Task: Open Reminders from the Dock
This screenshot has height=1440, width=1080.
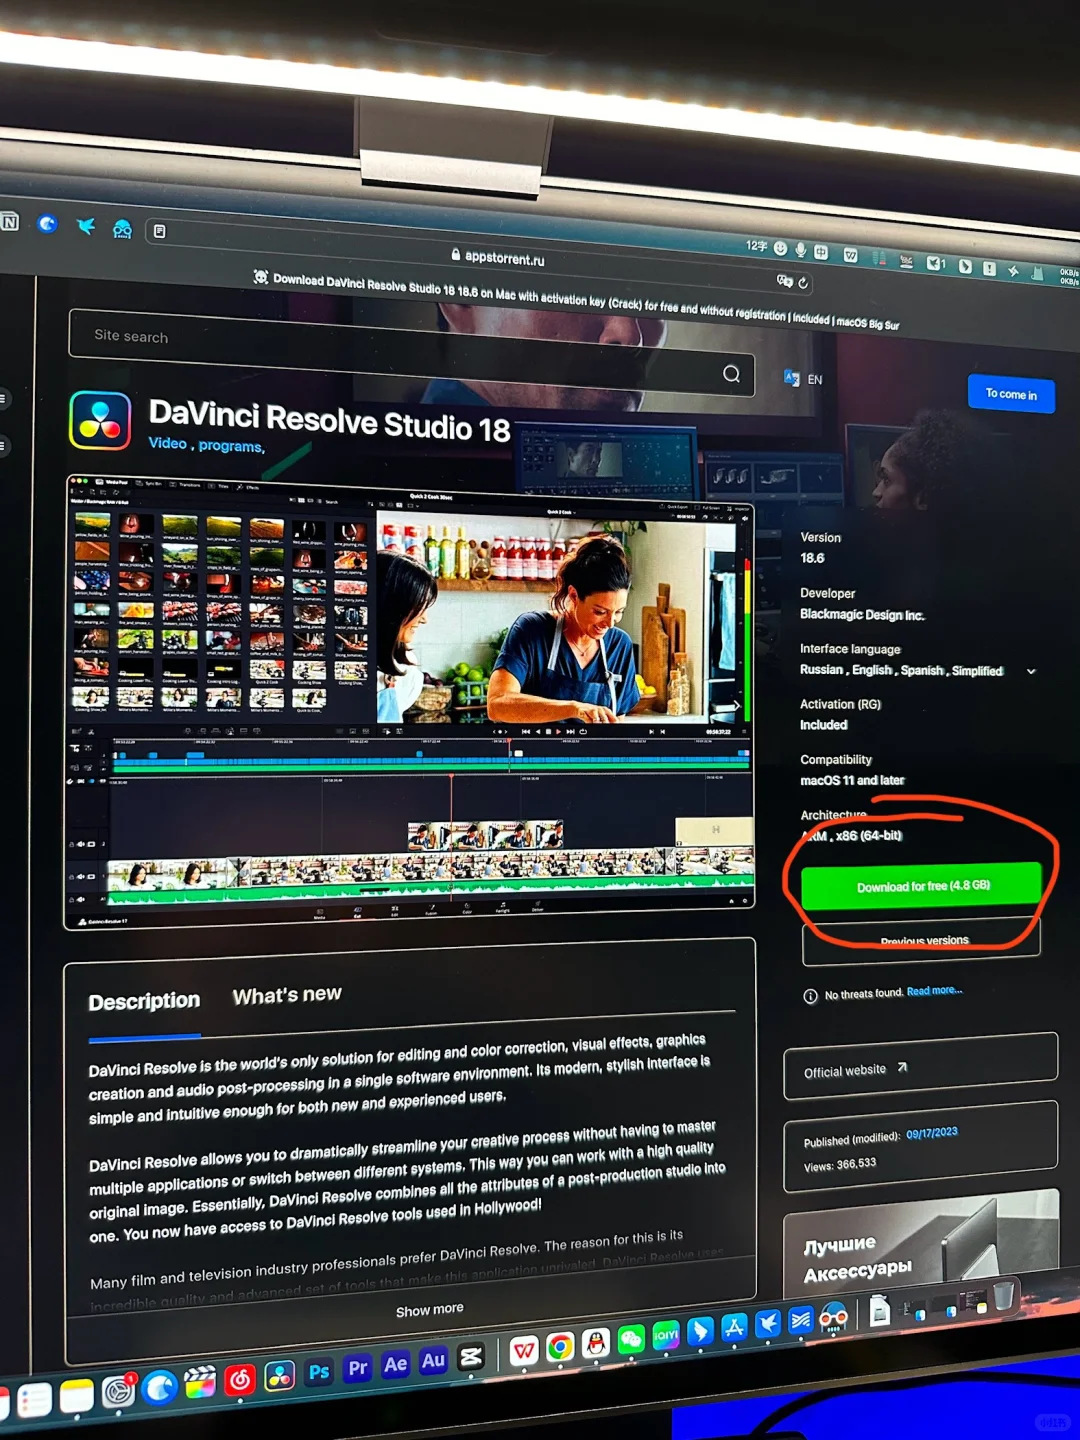Action: tap(34, 1400)
